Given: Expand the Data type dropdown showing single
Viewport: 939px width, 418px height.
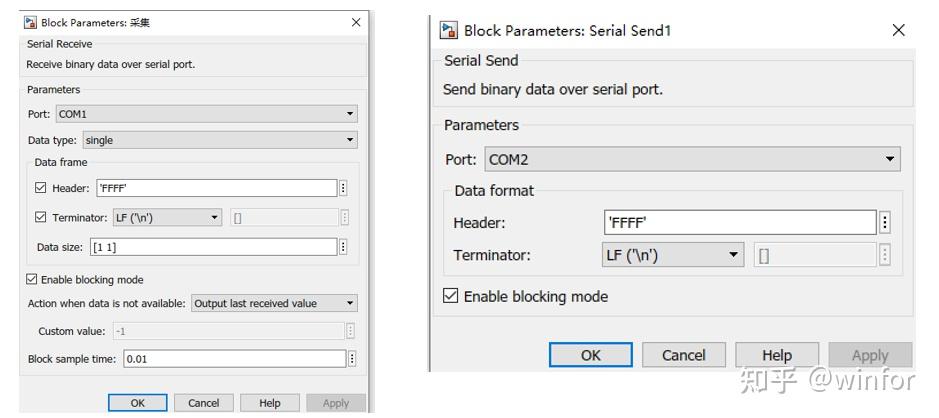Looking at the screenshot, I should [x=220, y=140].
